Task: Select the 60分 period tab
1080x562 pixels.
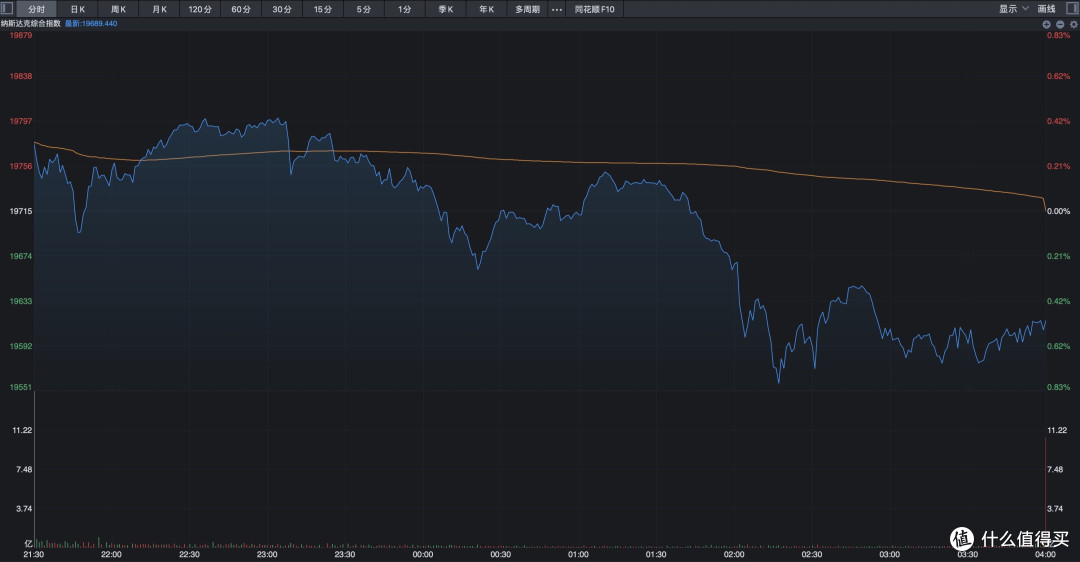Action: point(241,9)
